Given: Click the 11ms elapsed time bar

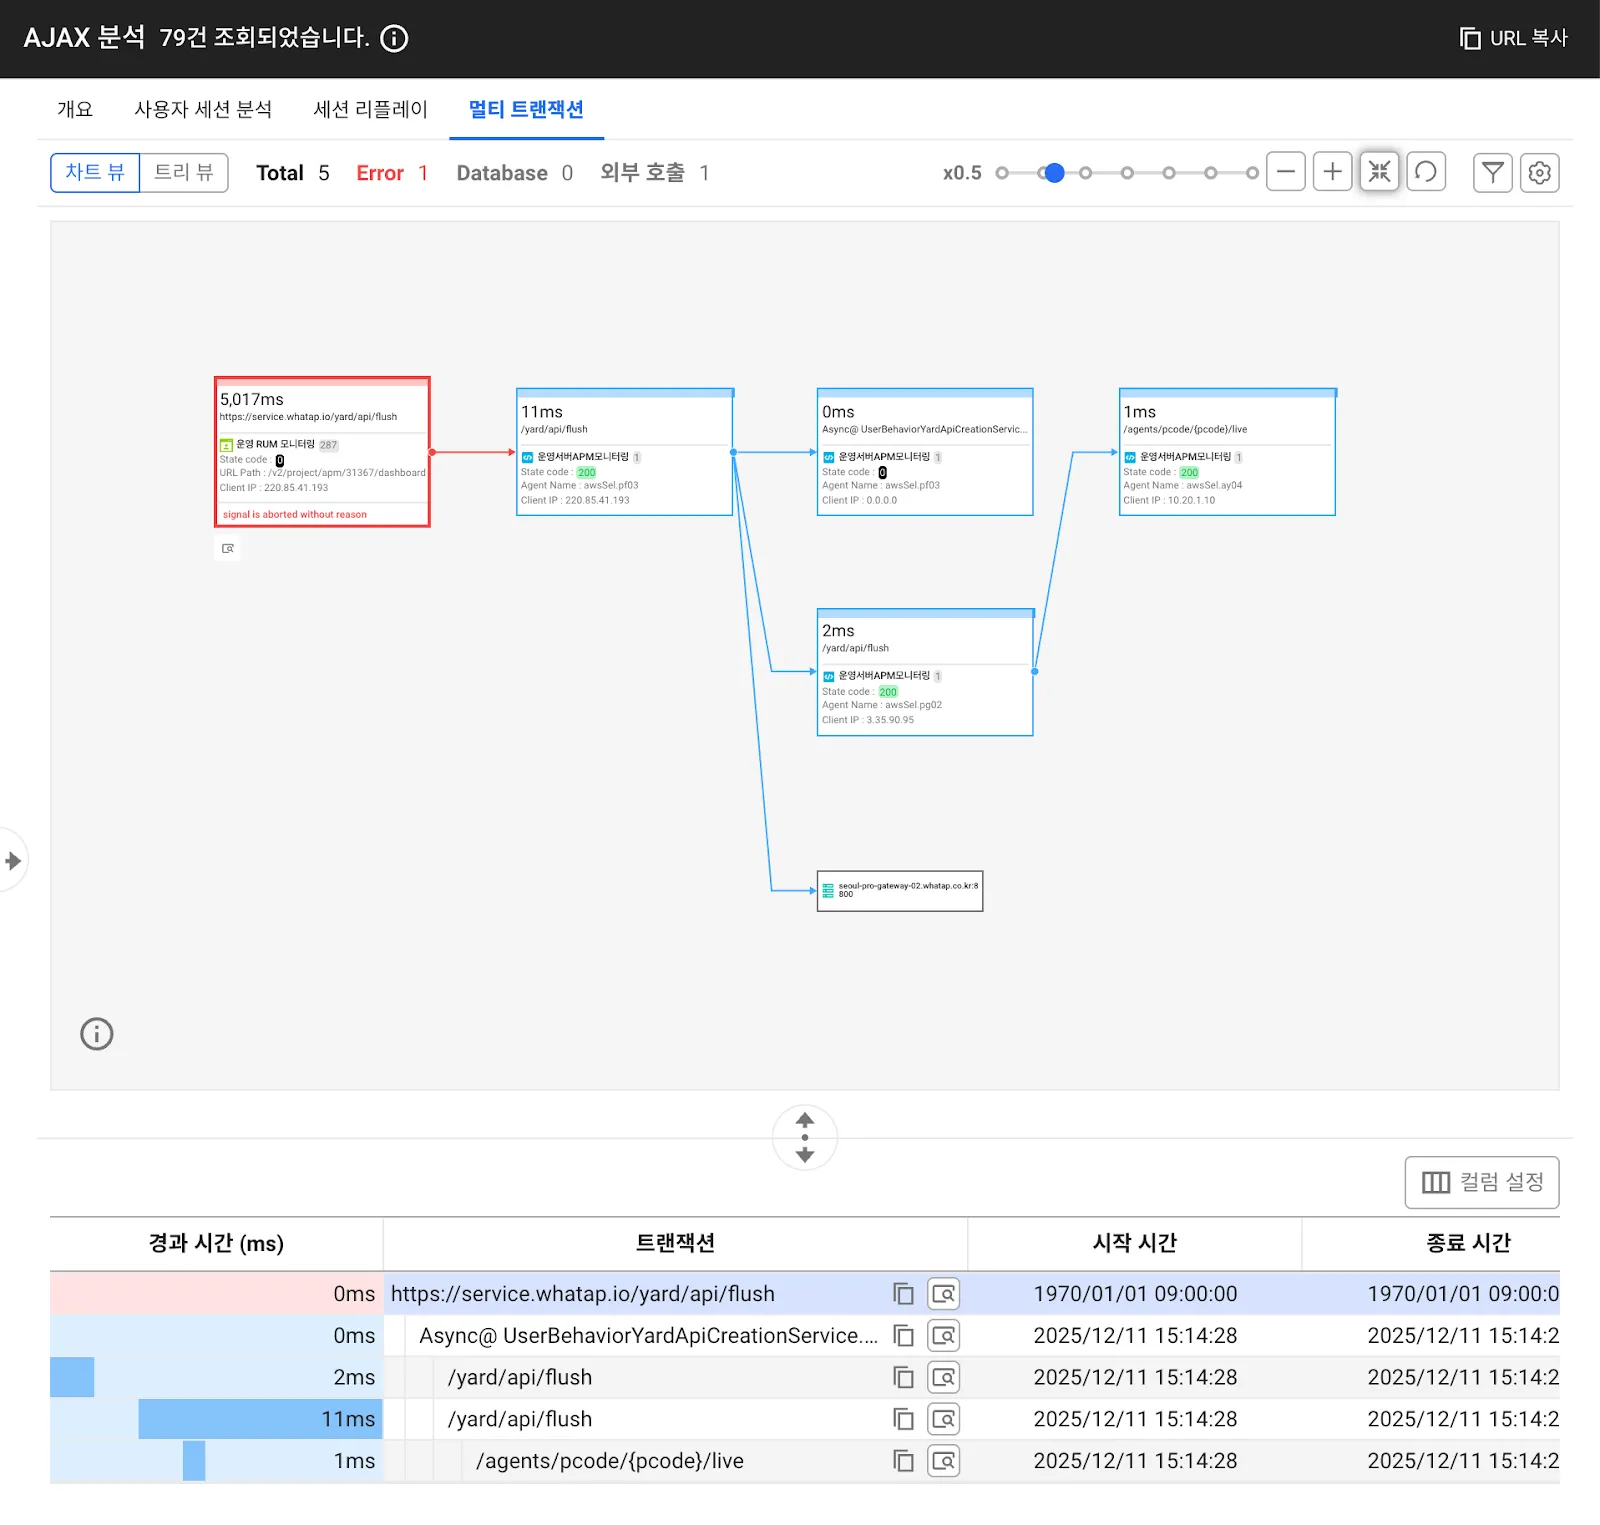Looking at the screenshot, I should pyautogui.click(x=260, y=1419).
